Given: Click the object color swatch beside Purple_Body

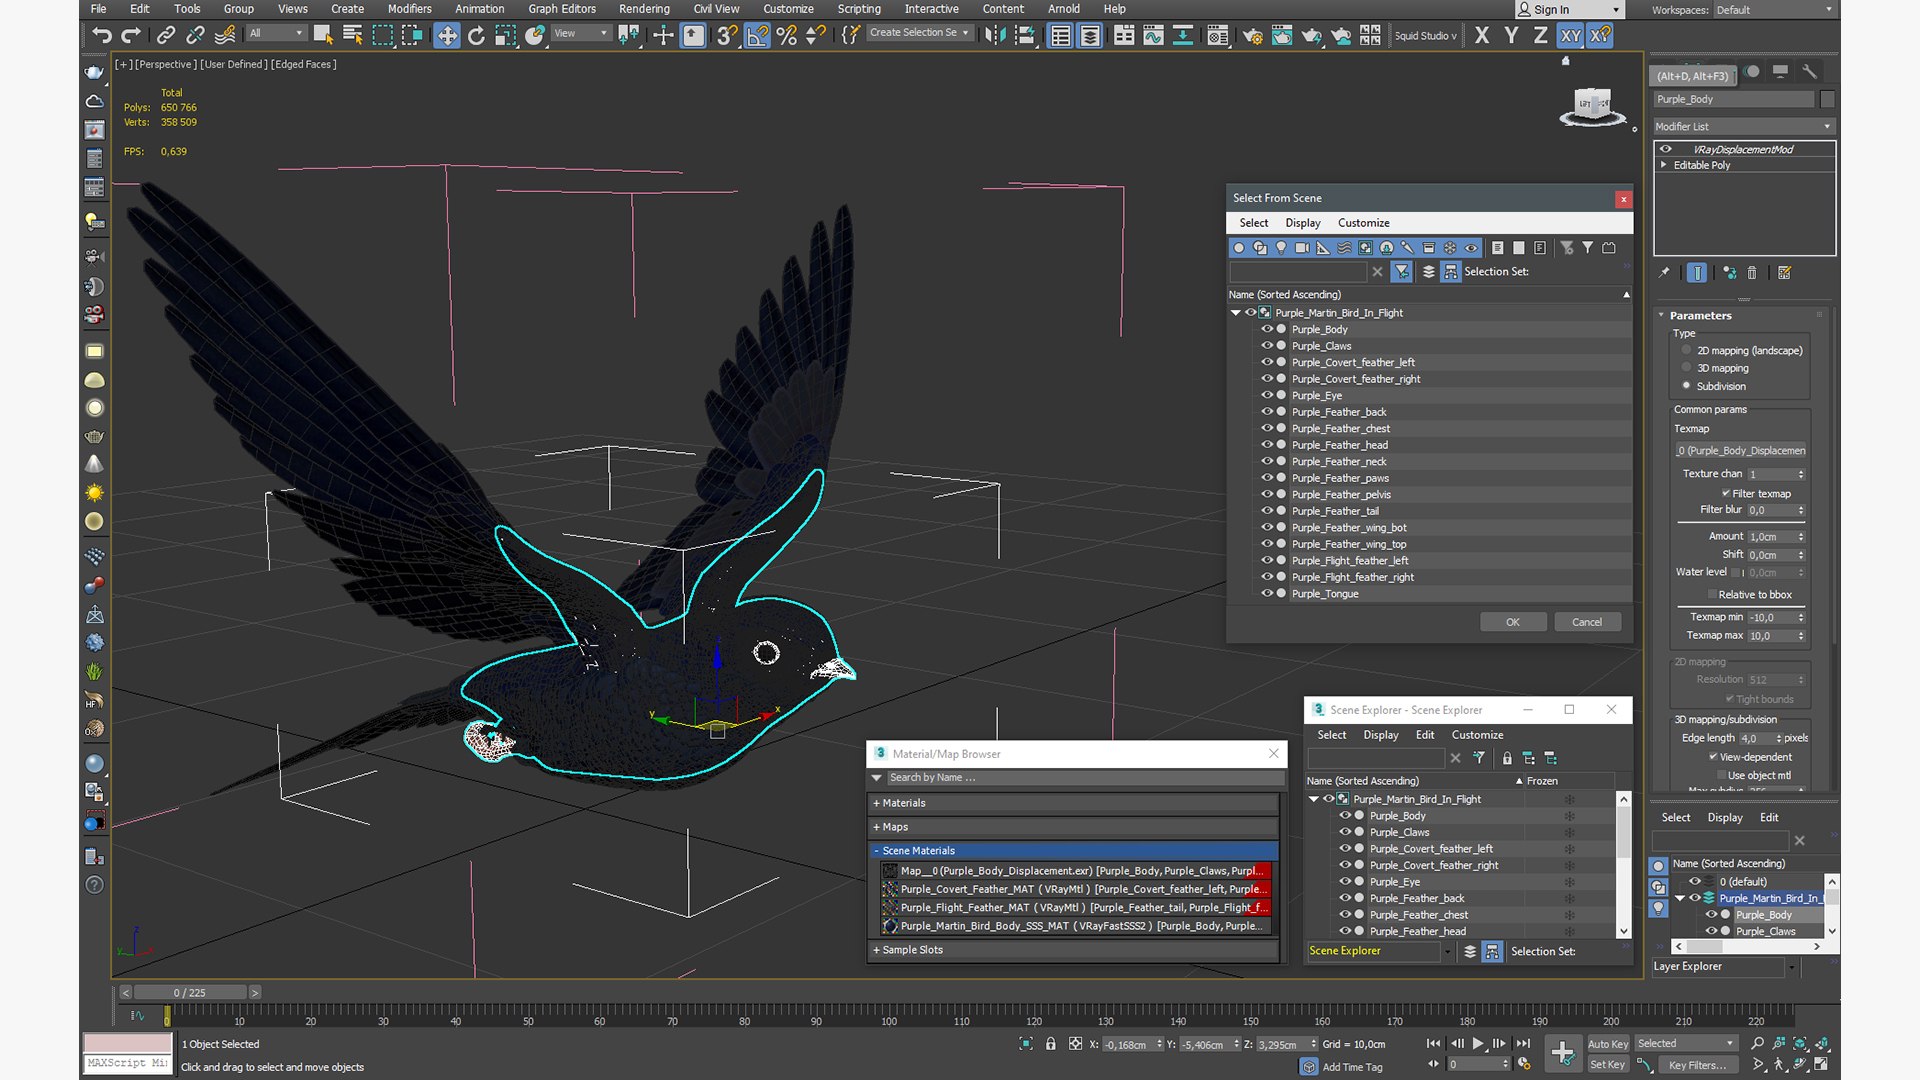Looking at the screenshot, I should 1828,99.
